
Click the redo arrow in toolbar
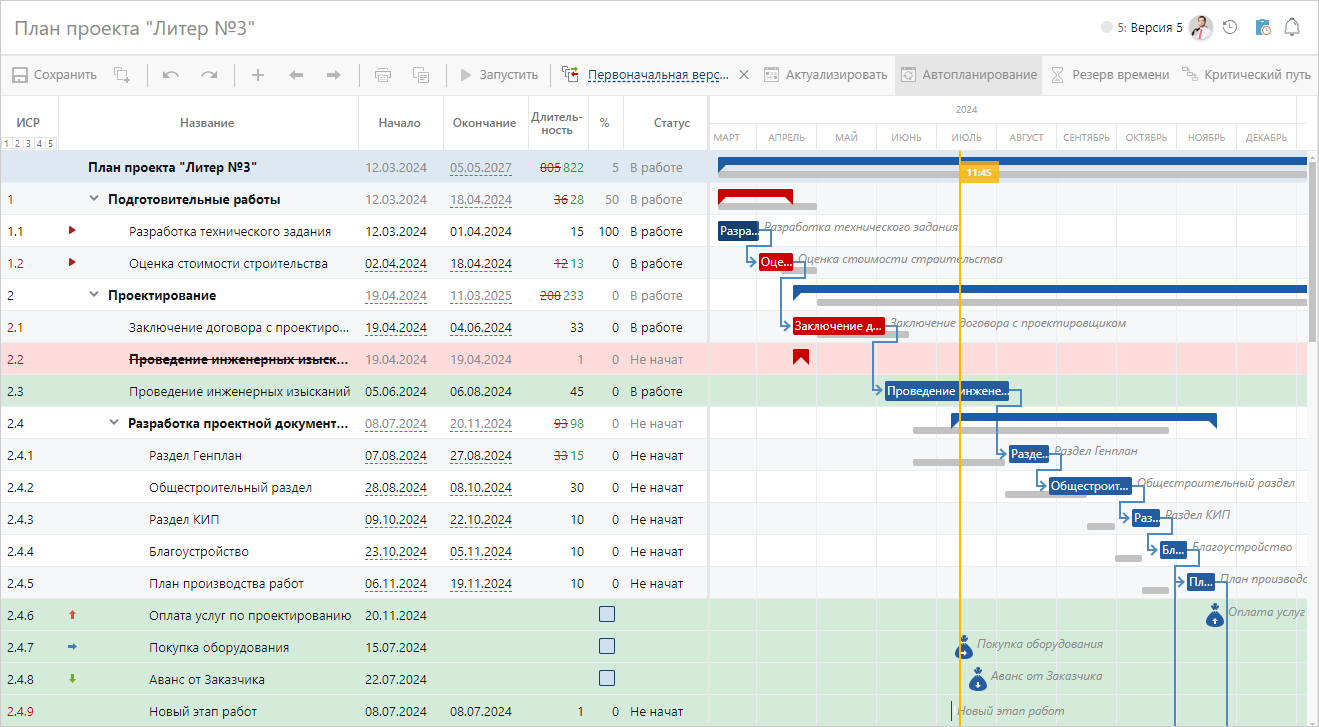(209, 75)
